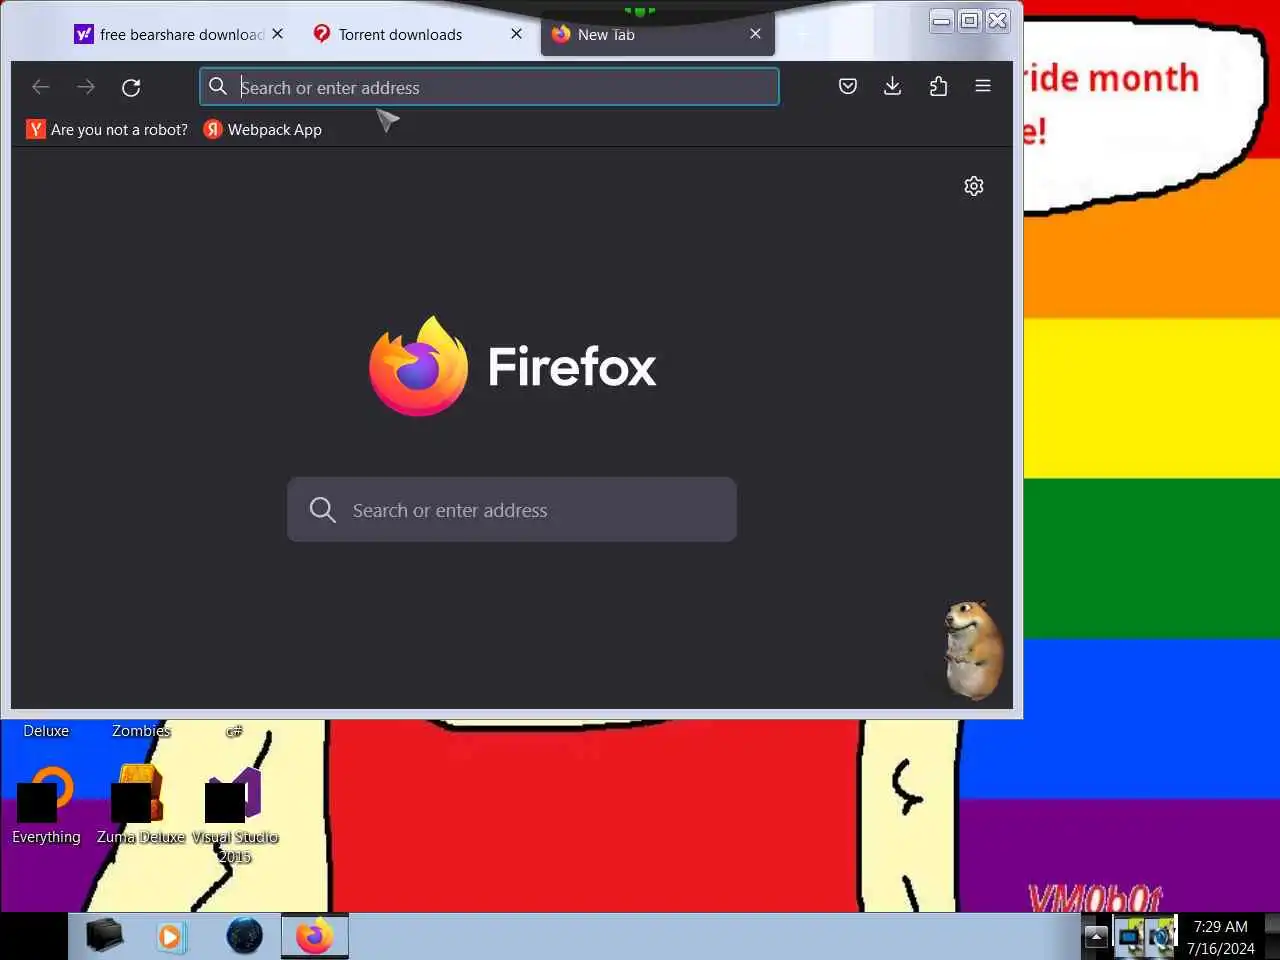Maximize the Firefox window

[x=970, y=21]
